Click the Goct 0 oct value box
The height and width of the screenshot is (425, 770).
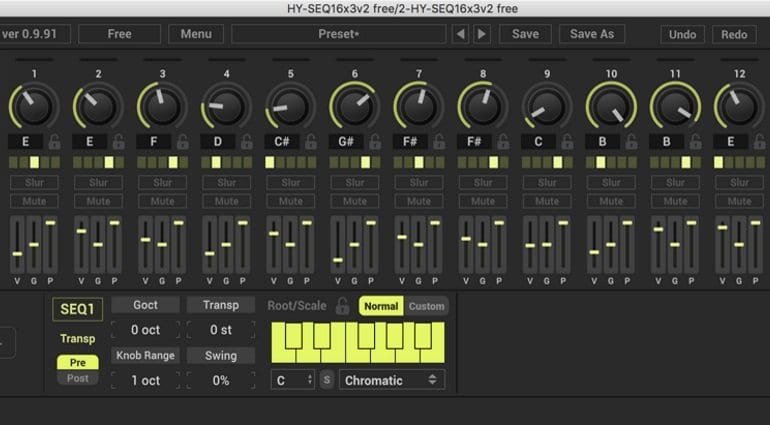[x=145, y=330]
